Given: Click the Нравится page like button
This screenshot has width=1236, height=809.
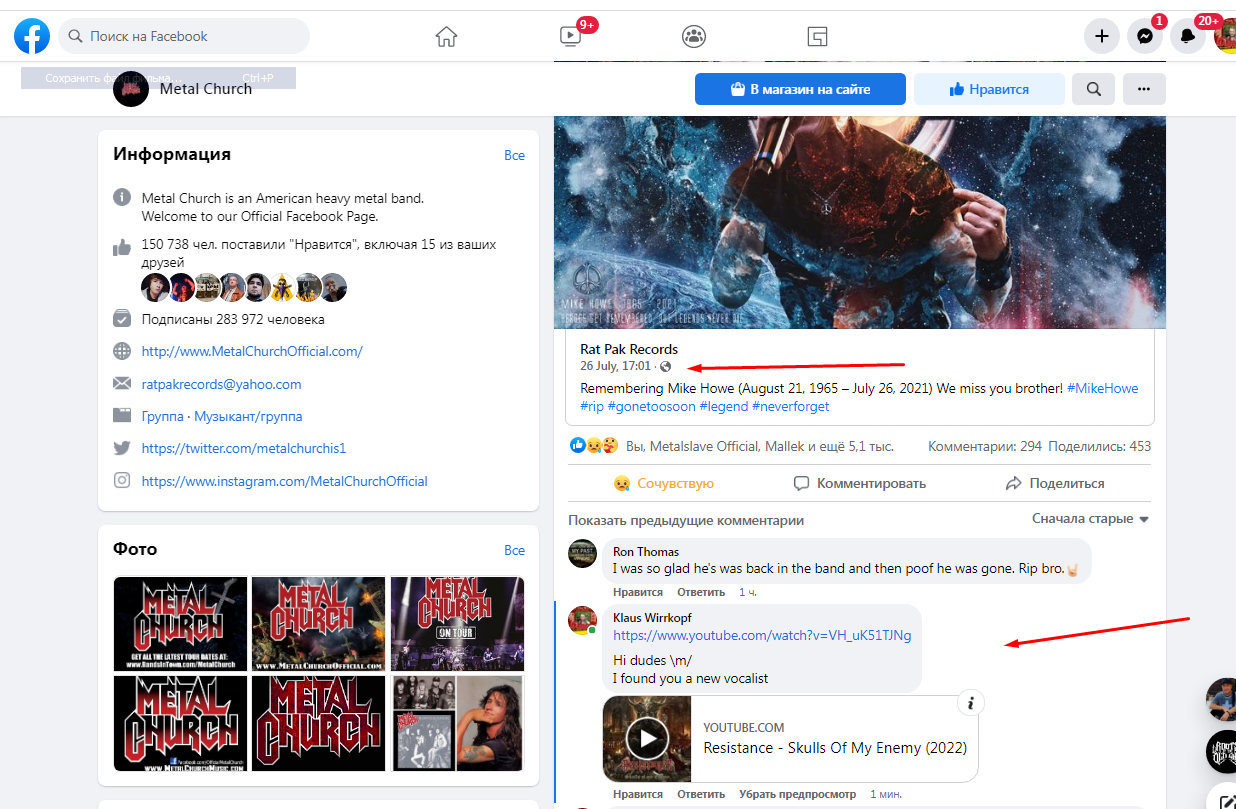Looking at the screenshot, I should pos(989,89).
